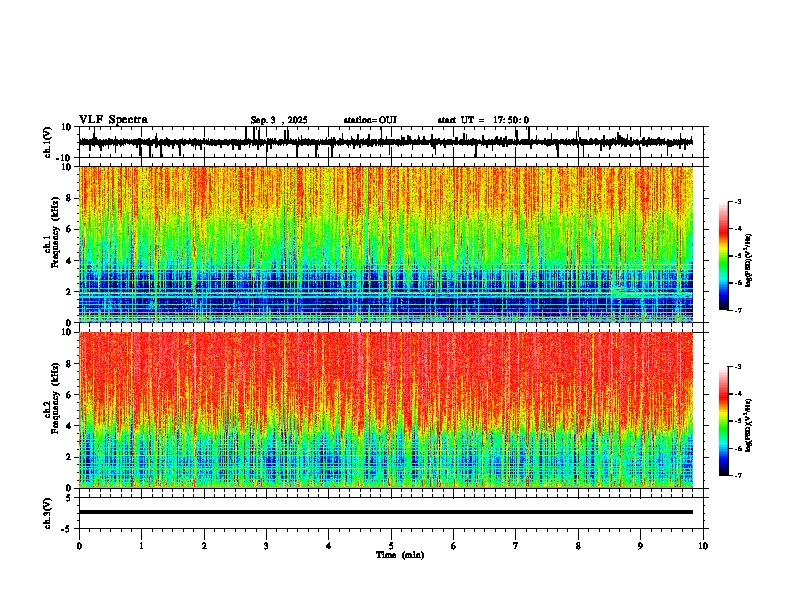This screenshot has height=612, width=792.
Task: Click the '2' kHz tick on ch.1 frequency axis
Action: point(70,291)
